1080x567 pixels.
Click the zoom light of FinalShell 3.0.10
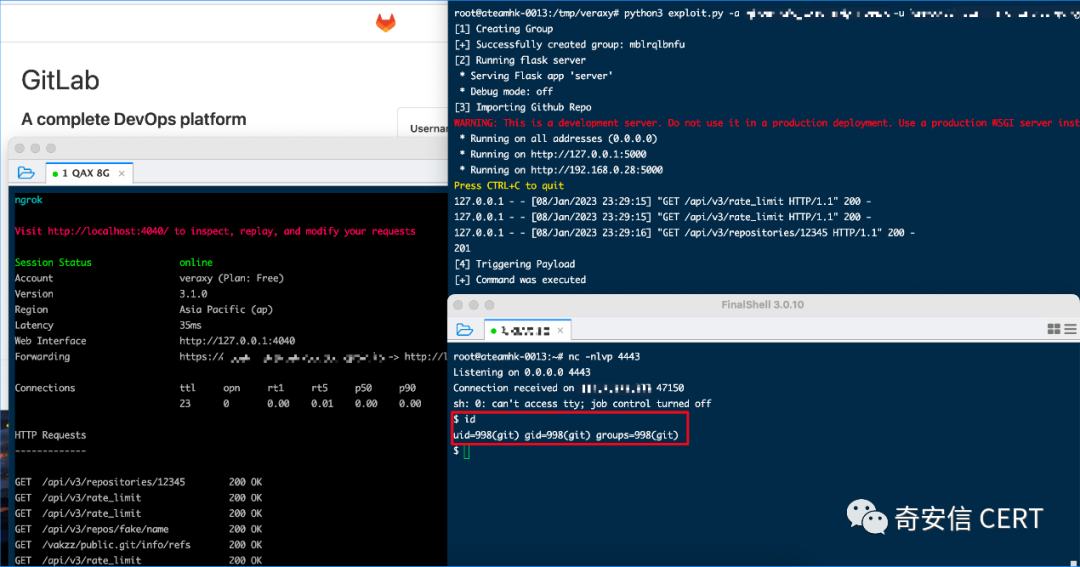489,305
